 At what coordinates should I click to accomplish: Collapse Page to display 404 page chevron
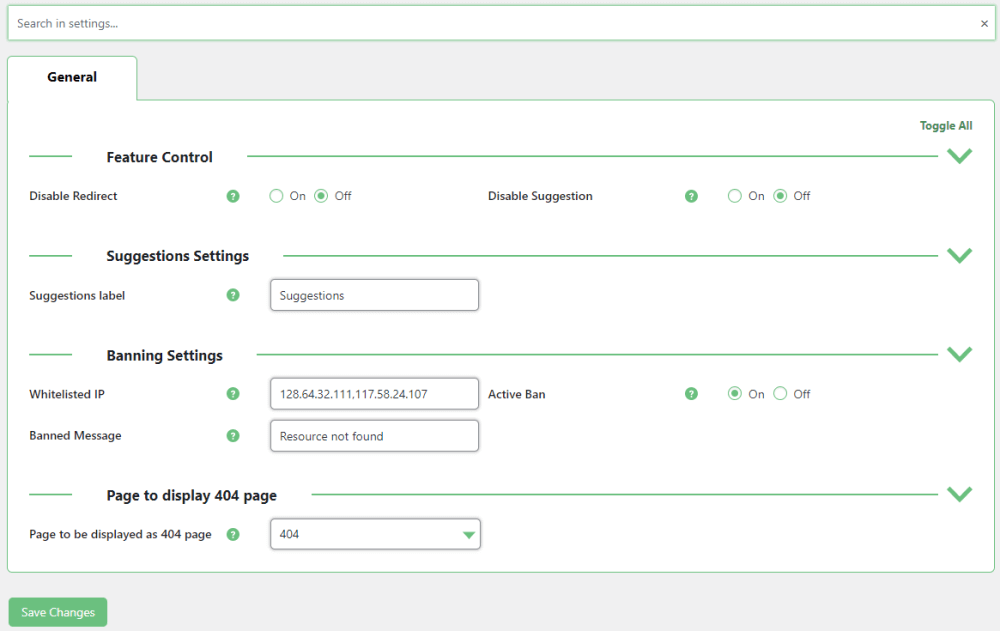click(x=959, y=494)
